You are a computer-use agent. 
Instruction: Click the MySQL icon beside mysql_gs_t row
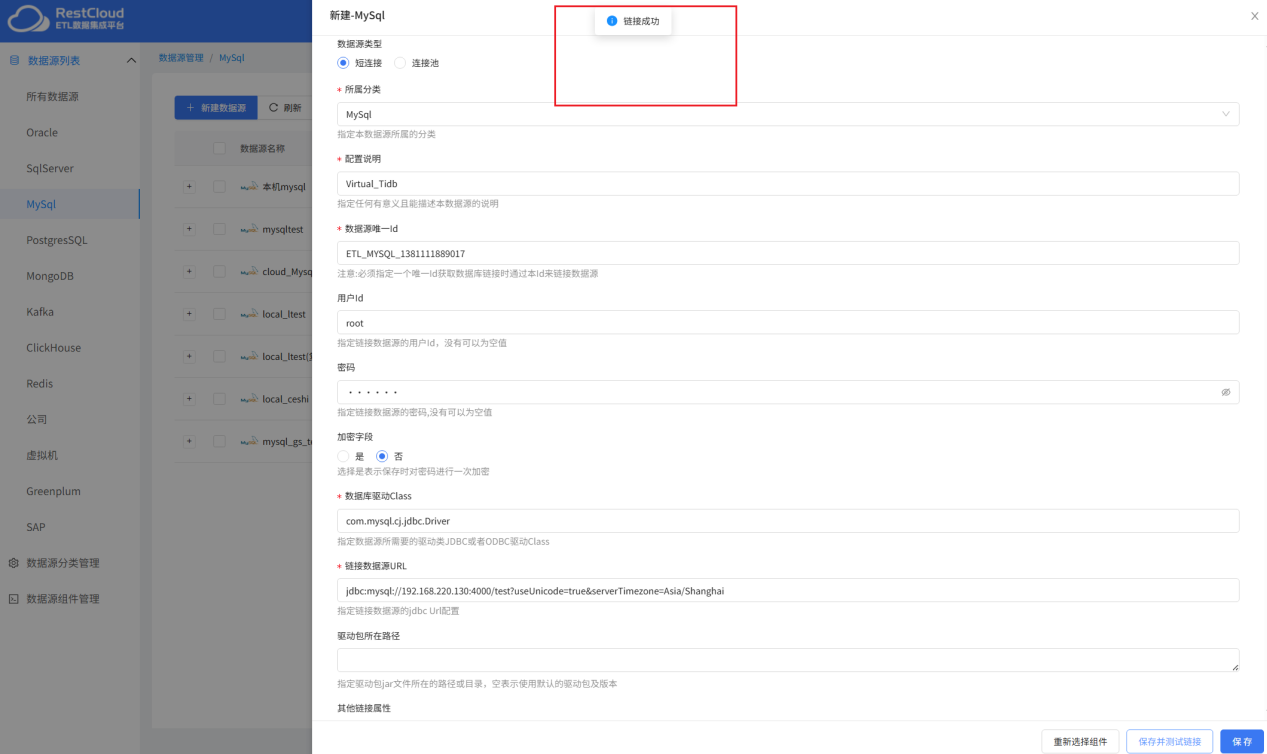click(249, 441)
